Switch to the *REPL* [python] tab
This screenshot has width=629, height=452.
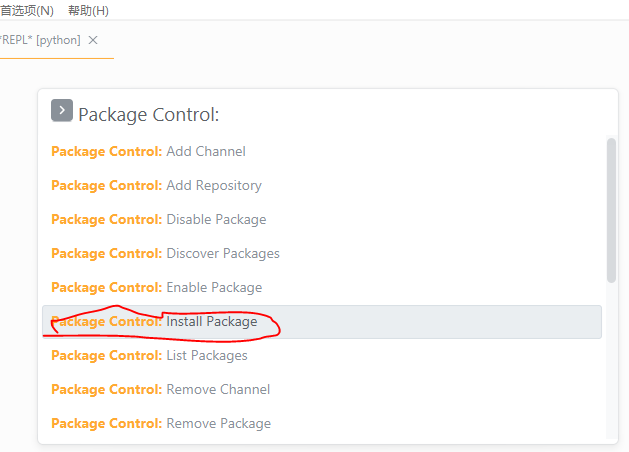tap(42, 40)
